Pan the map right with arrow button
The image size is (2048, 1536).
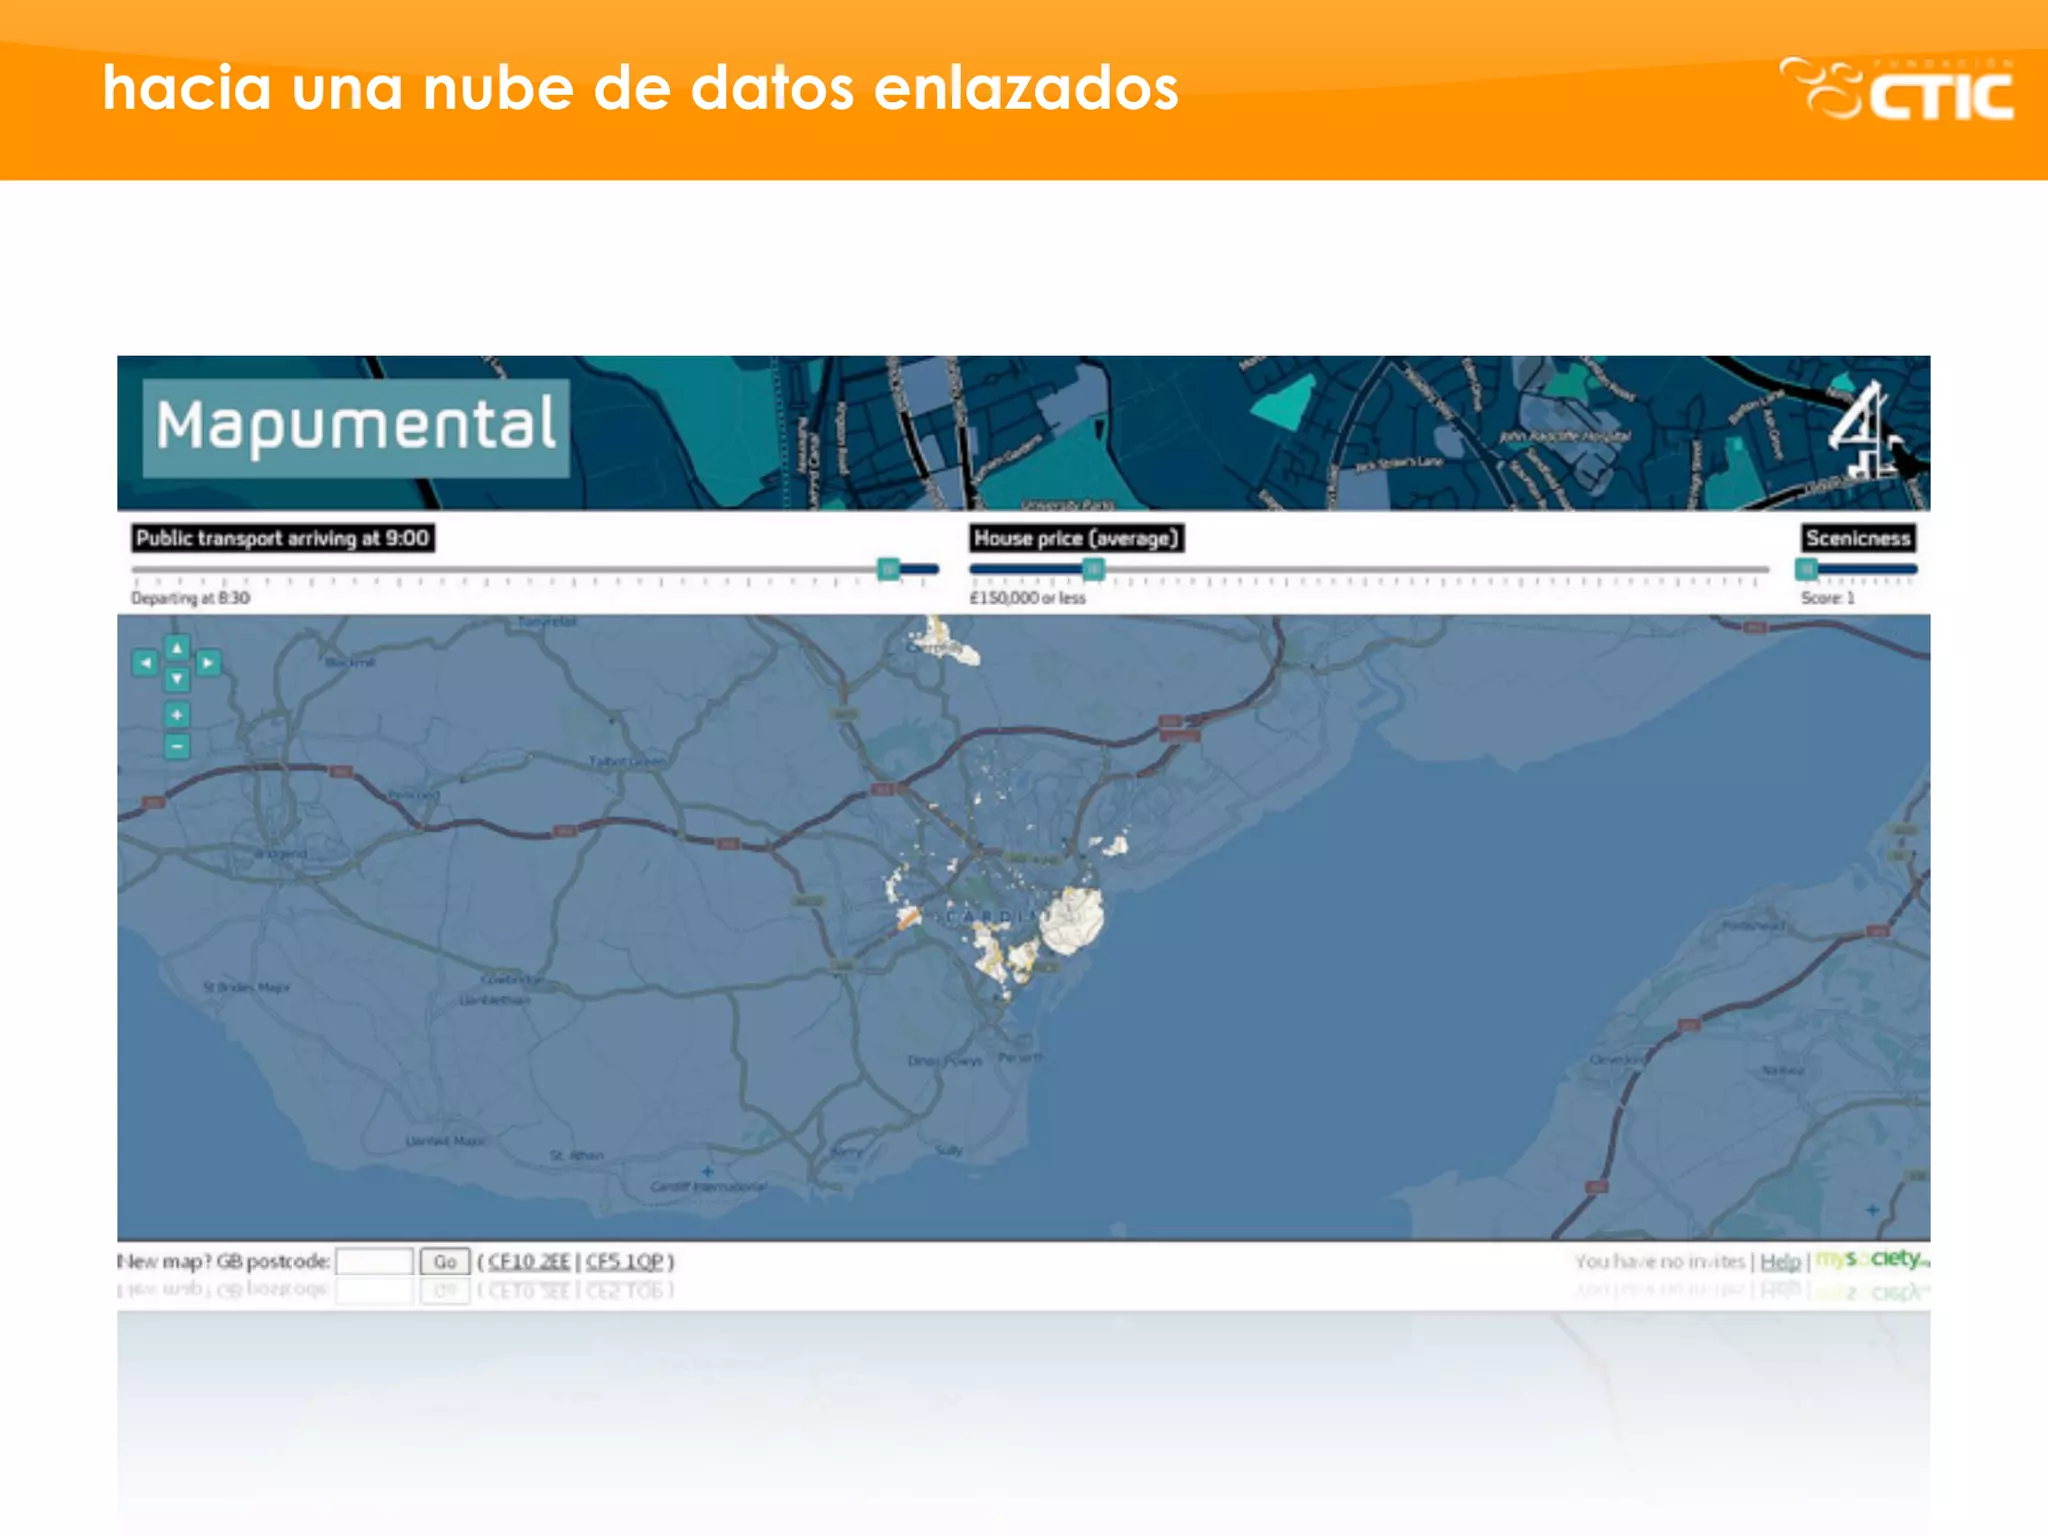208,663
